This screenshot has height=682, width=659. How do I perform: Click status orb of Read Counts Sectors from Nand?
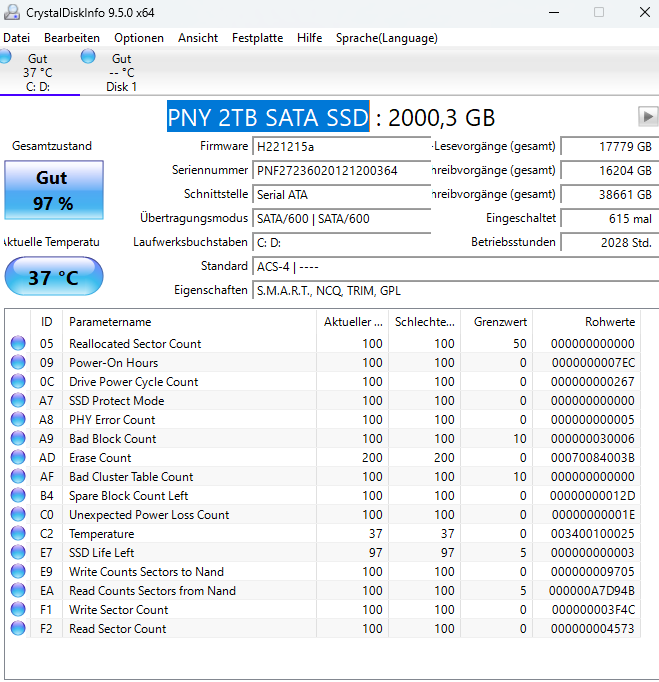click(18, 590)
